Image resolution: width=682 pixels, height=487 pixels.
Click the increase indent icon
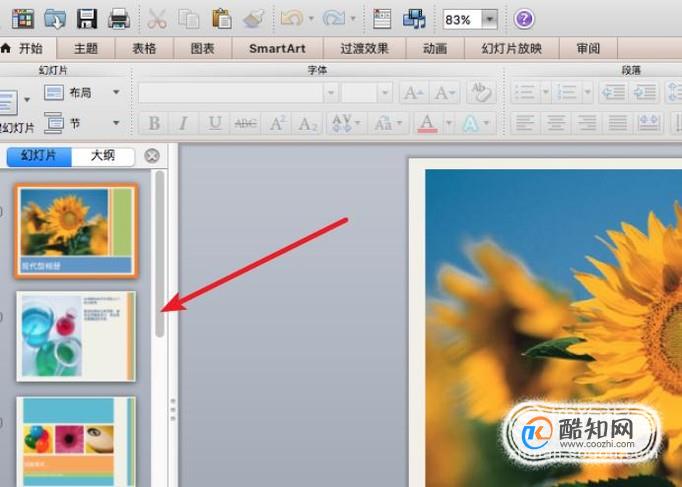click(645, 93)
